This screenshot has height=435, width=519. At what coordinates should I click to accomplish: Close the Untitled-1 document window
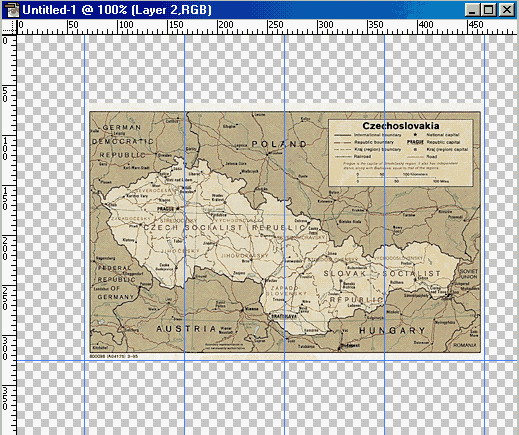507,10
